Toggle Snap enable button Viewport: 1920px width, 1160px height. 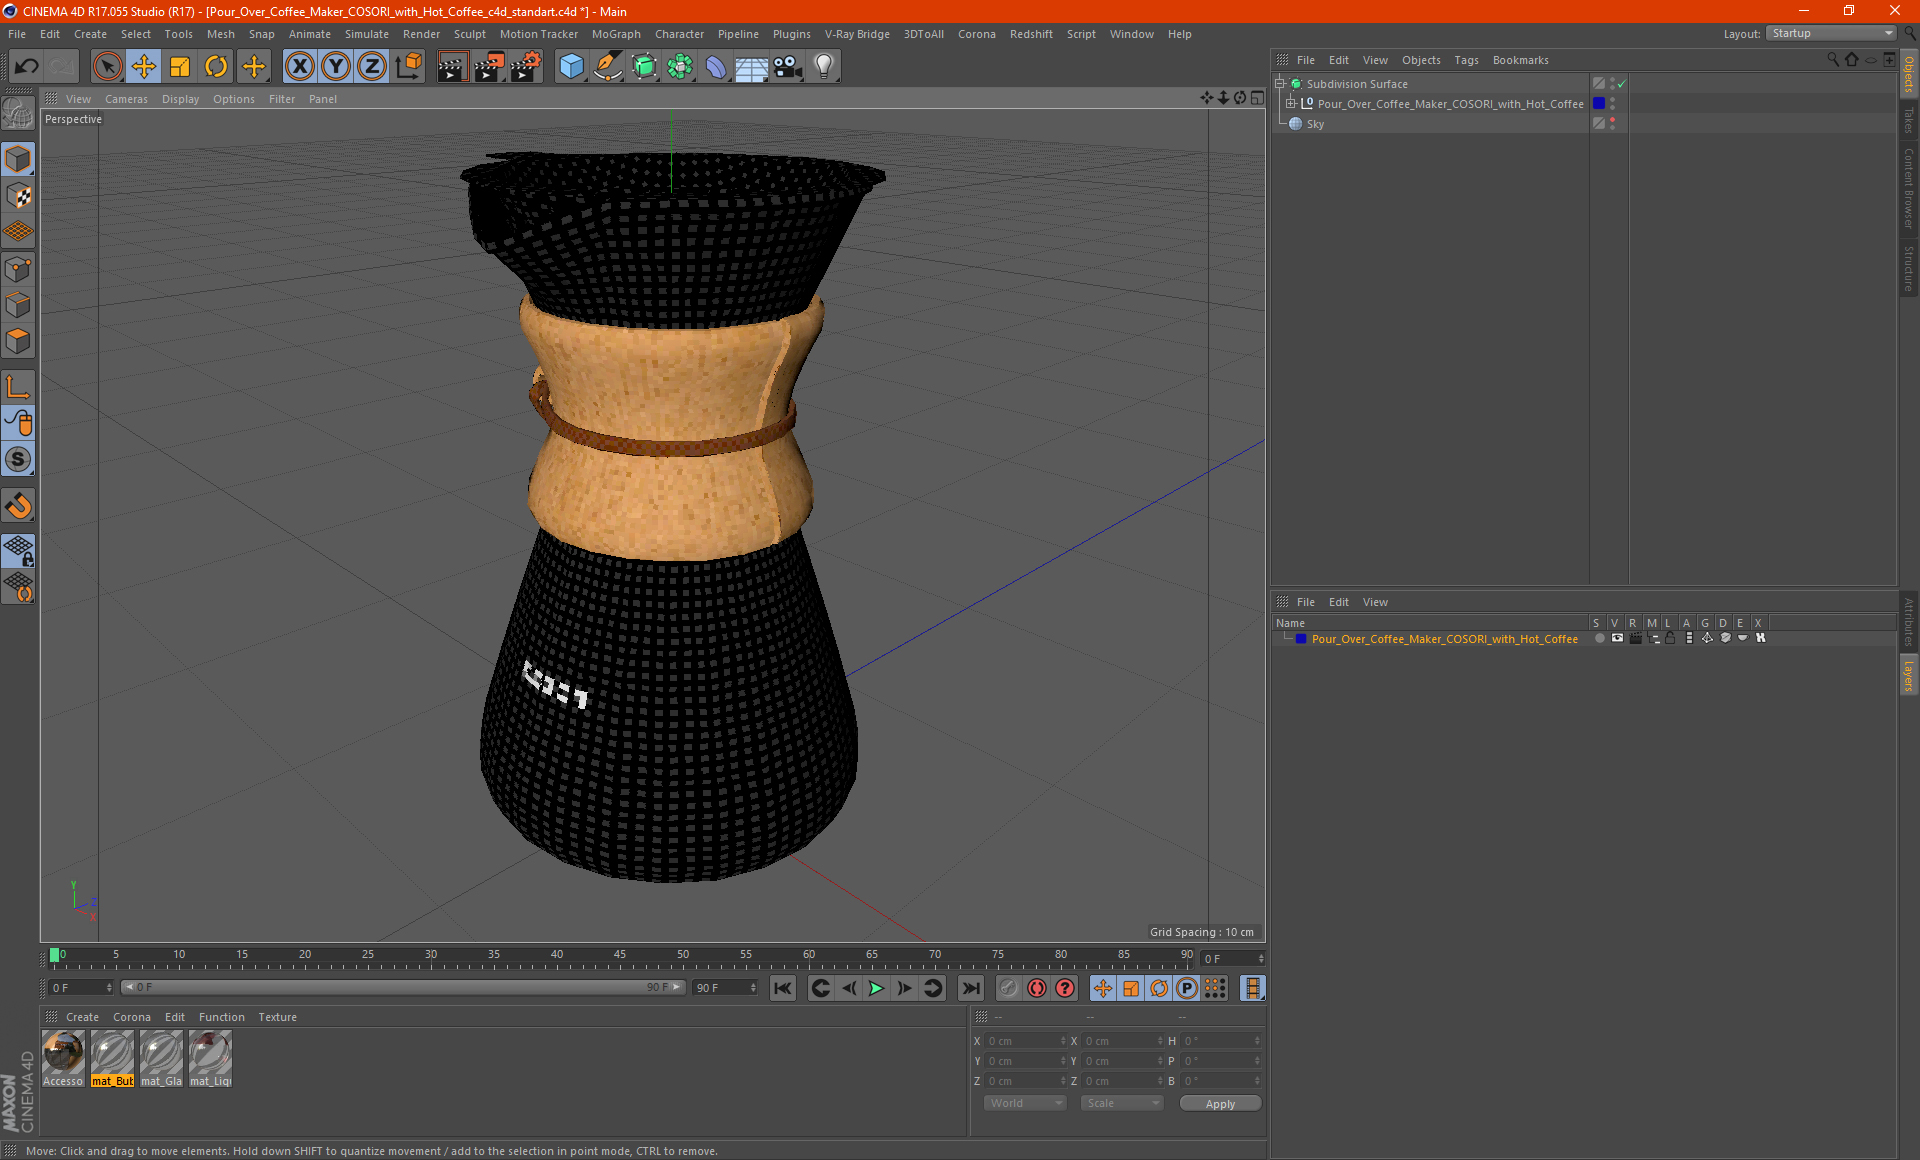[x=18, y=459]
